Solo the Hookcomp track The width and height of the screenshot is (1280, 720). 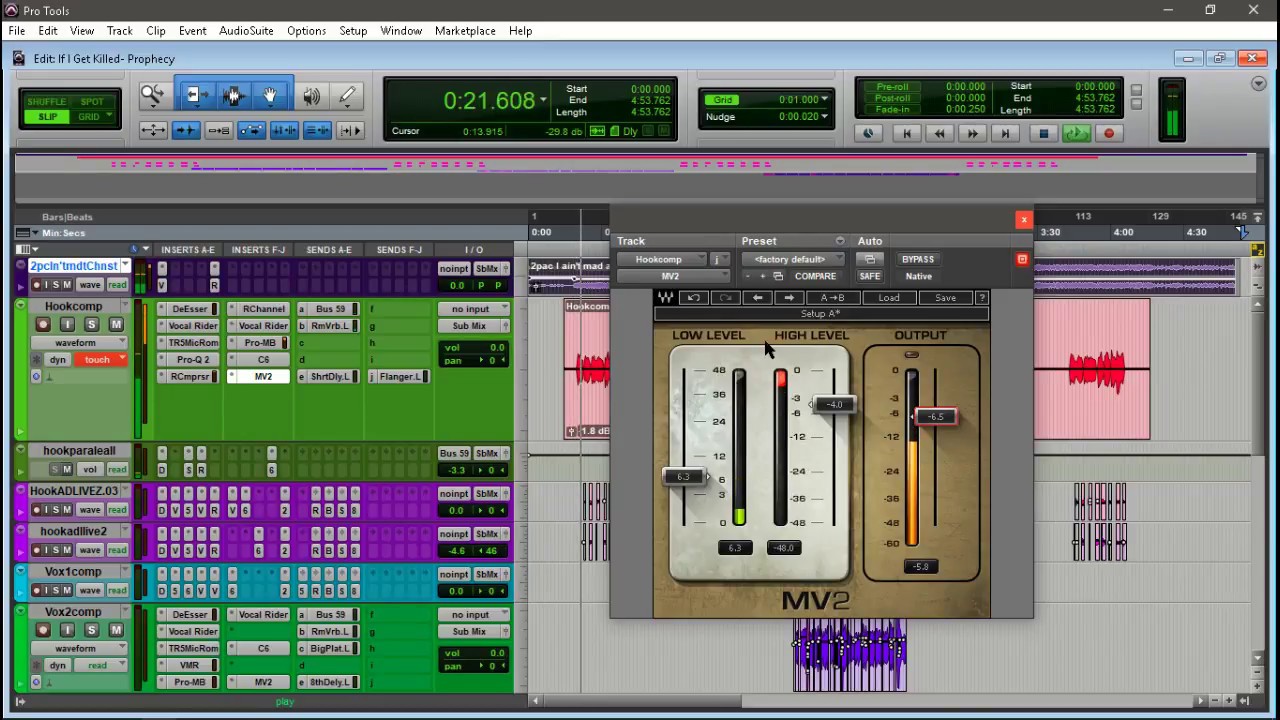coord(92,324)
